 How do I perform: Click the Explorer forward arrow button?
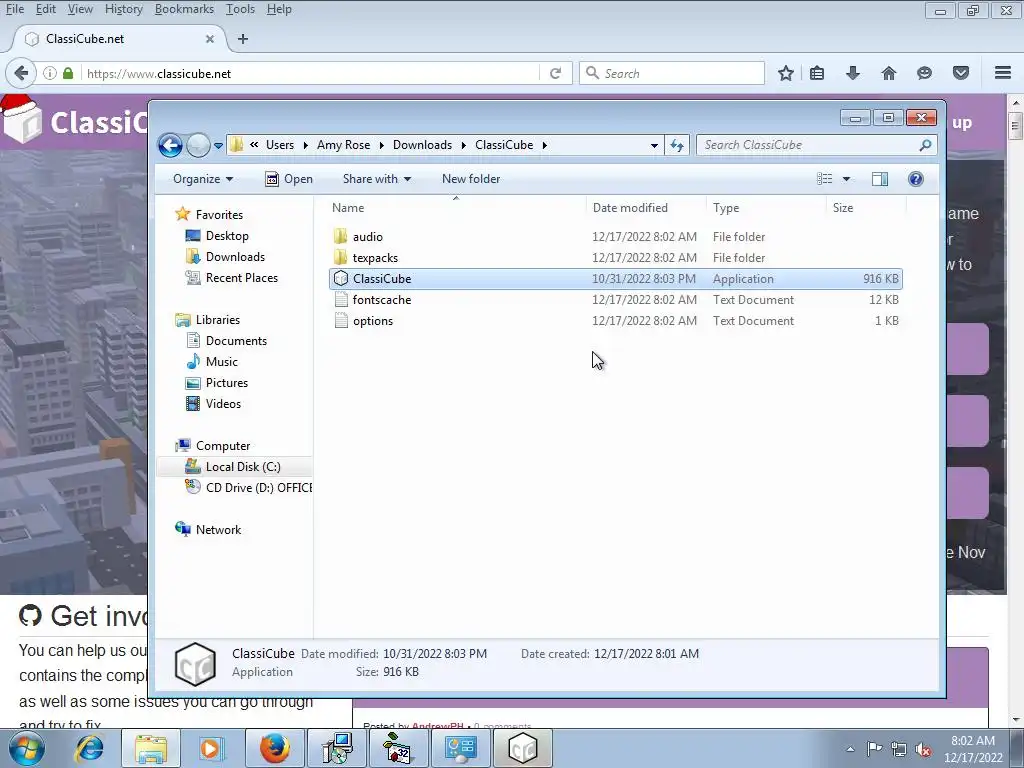click(x=198, y=145)
